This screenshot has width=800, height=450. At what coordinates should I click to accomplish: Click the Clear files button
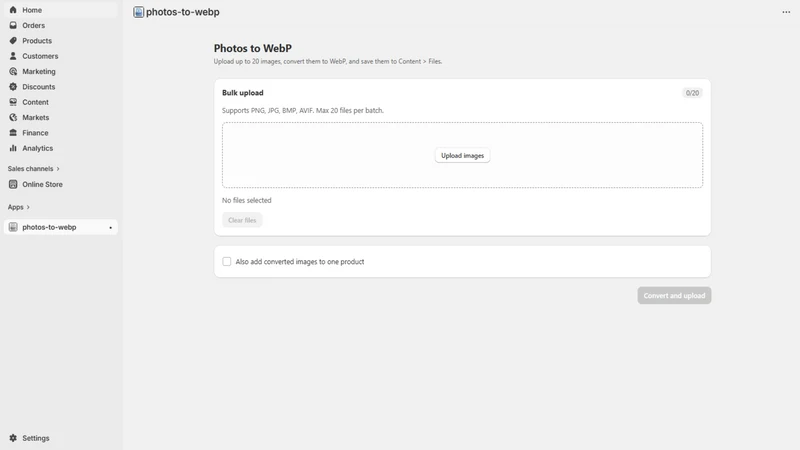[x=242, y=220]
